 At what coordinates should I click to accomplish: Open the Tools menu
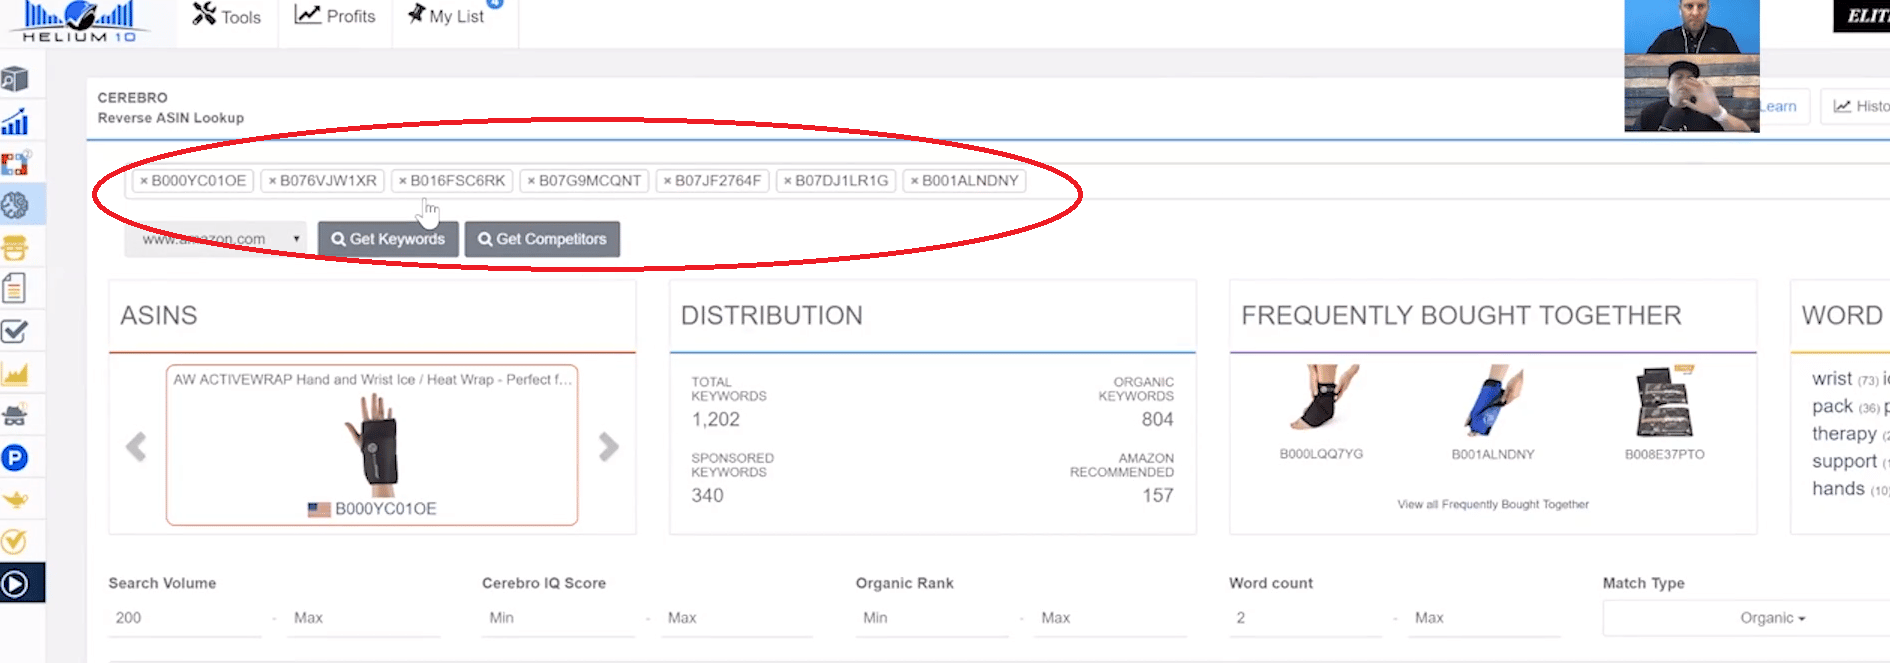(x=227, y=16)
